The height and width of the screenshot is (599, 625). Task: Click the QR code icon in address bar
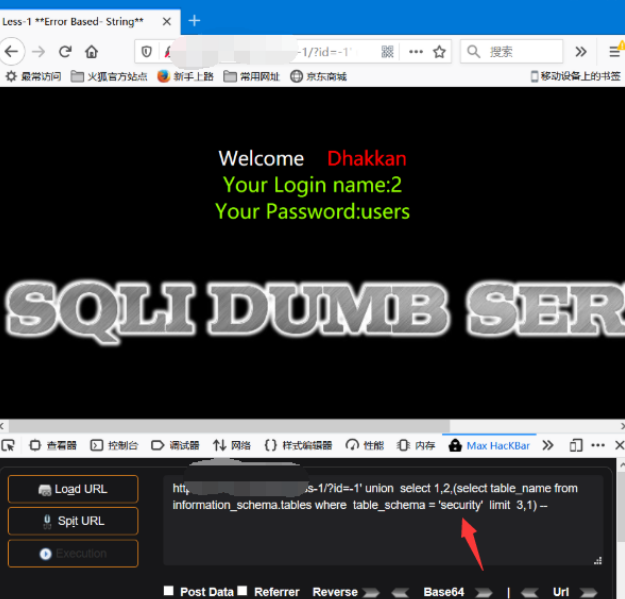(387, 51)
